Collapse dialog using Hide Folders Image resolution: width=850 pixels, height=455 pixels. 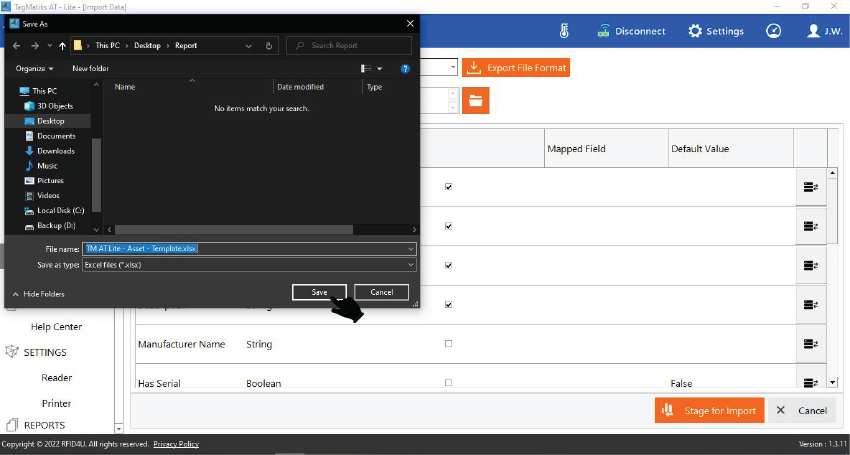click(x=38, y=294)
